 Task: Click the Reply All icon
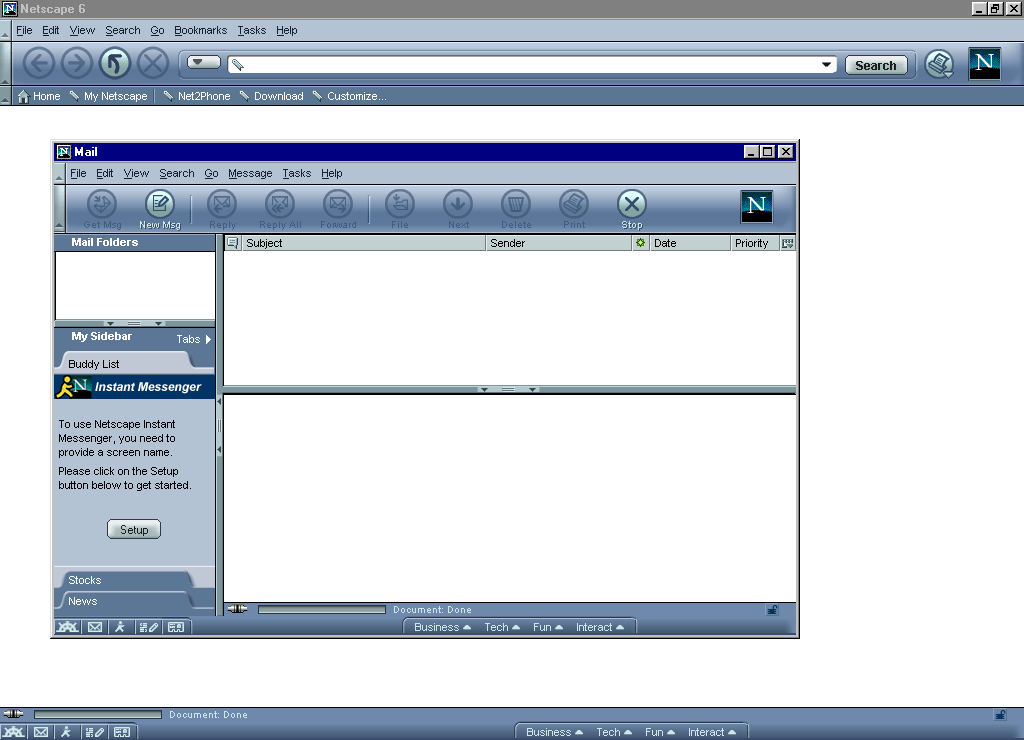point(280,210)
